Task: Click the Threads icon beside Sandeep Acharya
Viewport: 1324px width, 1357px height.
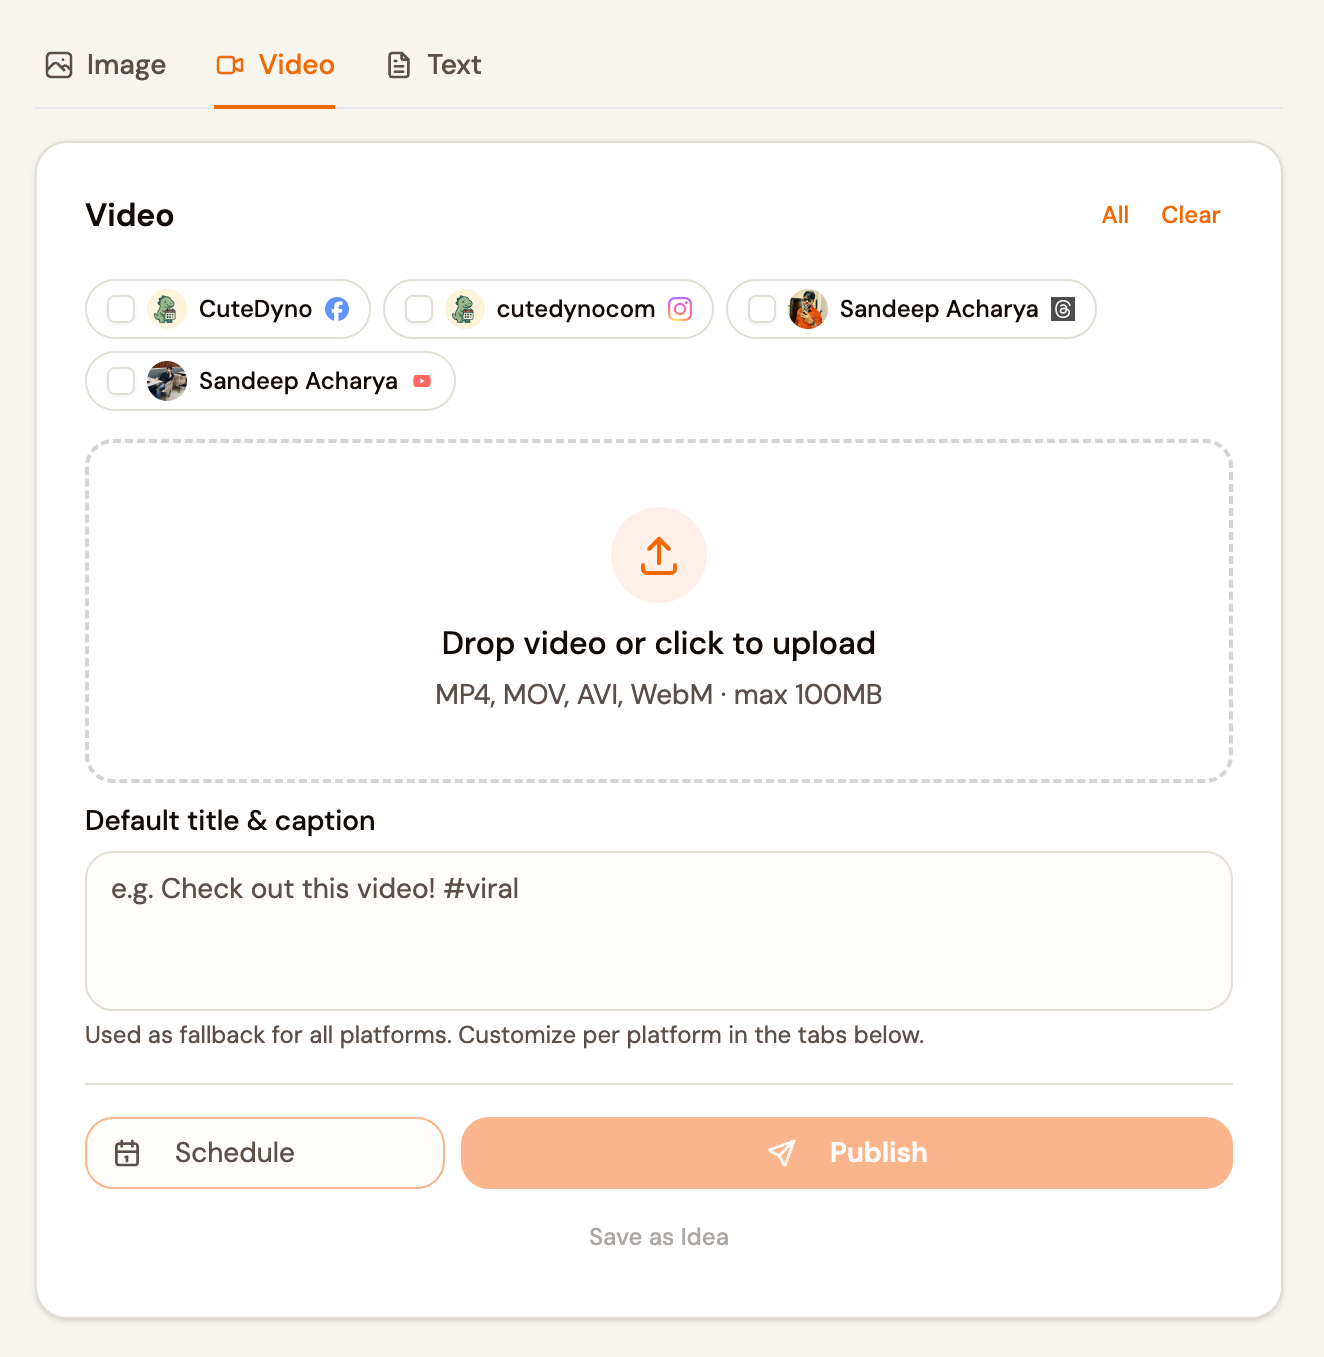Action: tap(1063, 309)
